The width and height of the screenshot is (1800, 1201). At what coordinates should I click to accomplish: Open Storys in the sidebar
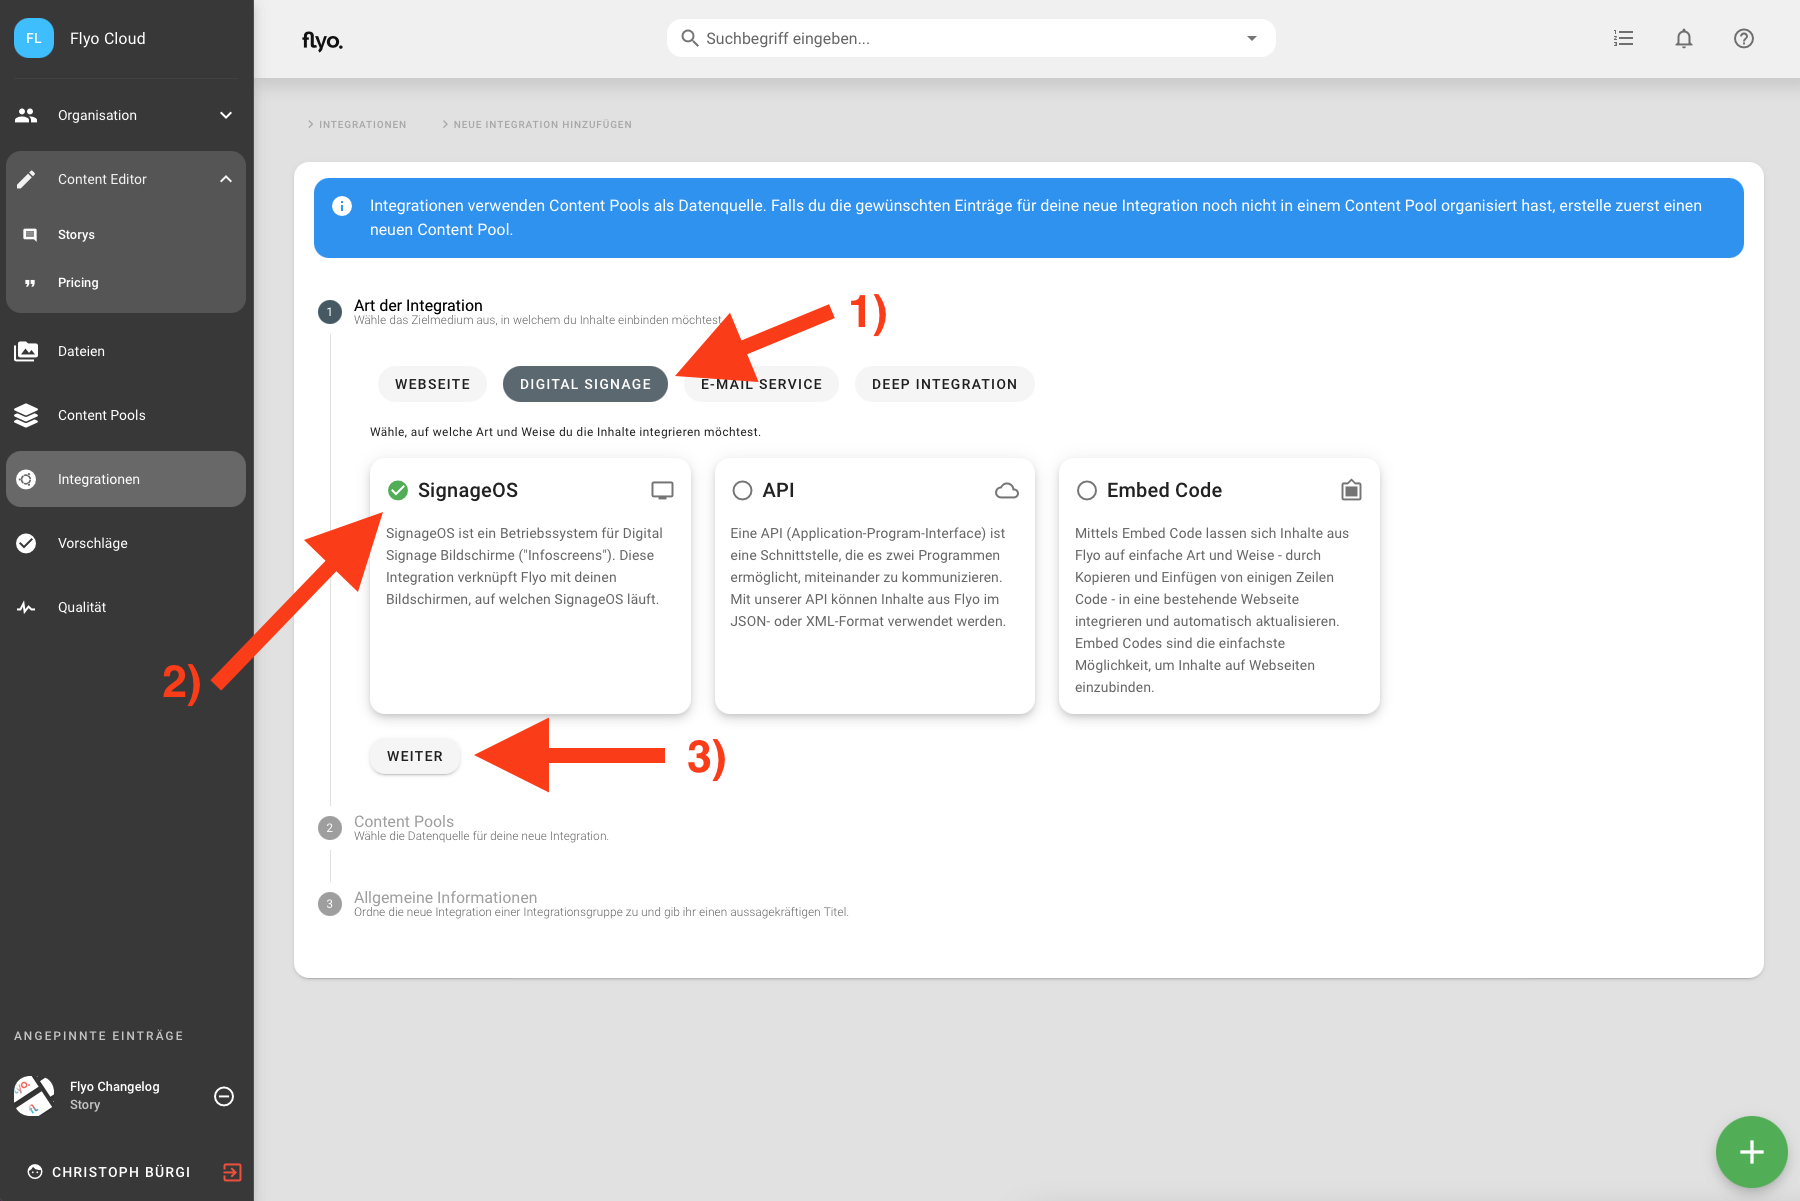click(126, 235)
